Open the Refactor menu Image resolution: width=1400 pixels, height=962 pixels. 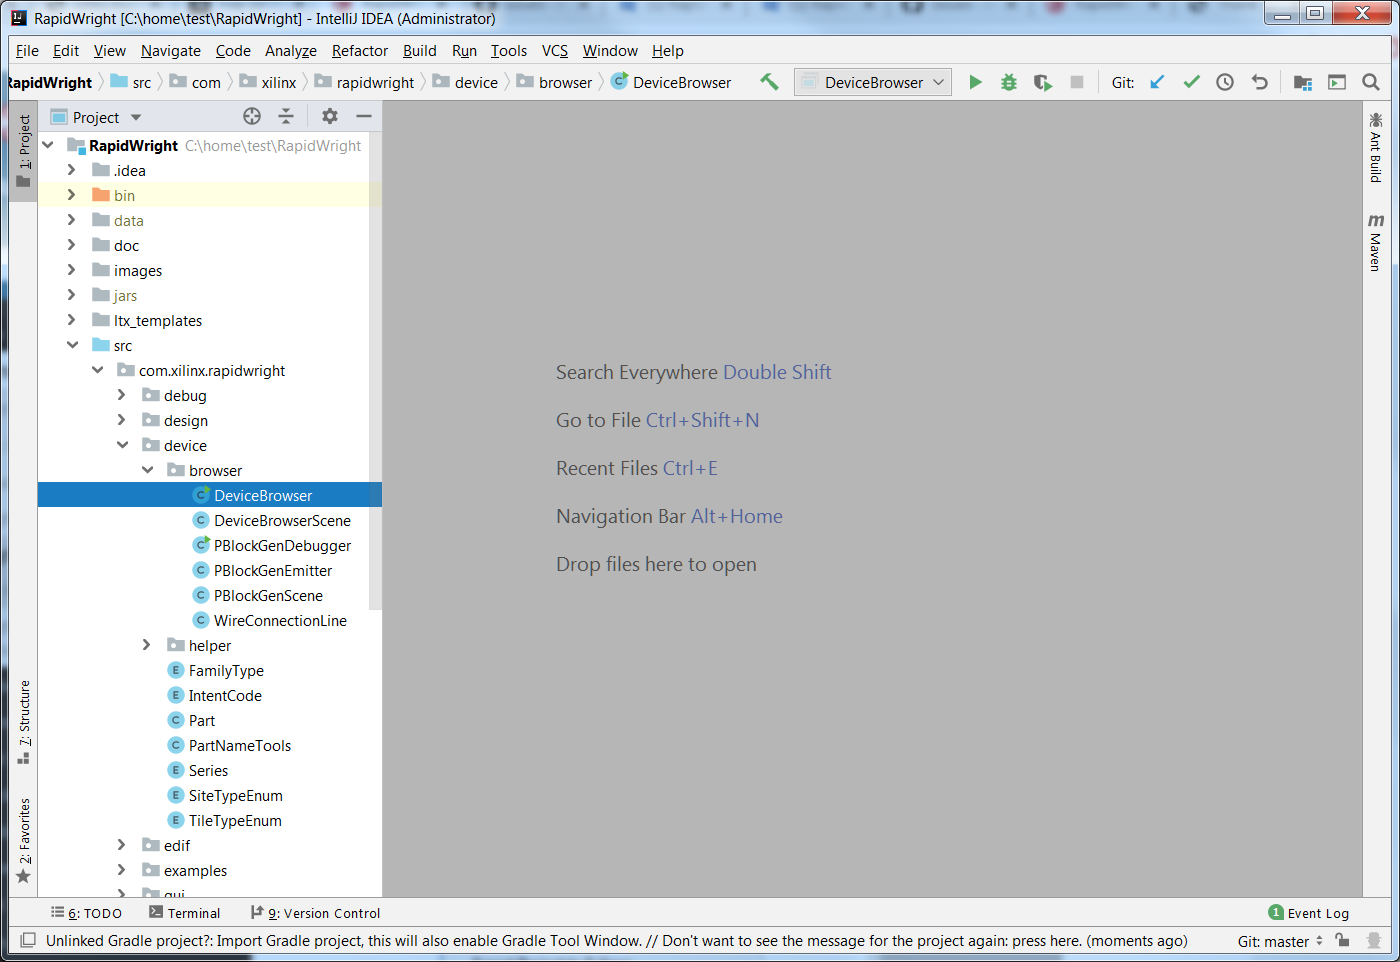coord(360,50)
